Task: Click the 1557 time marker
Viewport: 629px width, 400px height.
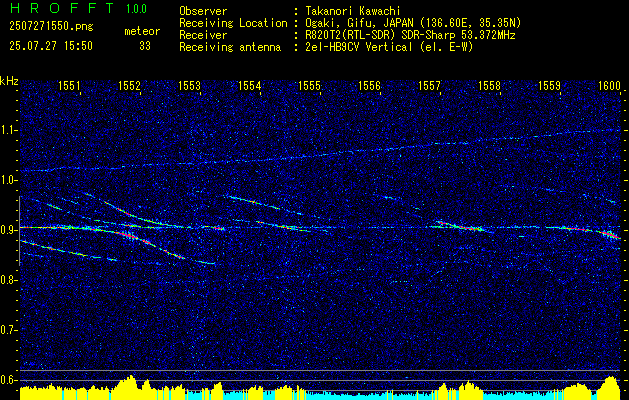Action: coord(429,85)
